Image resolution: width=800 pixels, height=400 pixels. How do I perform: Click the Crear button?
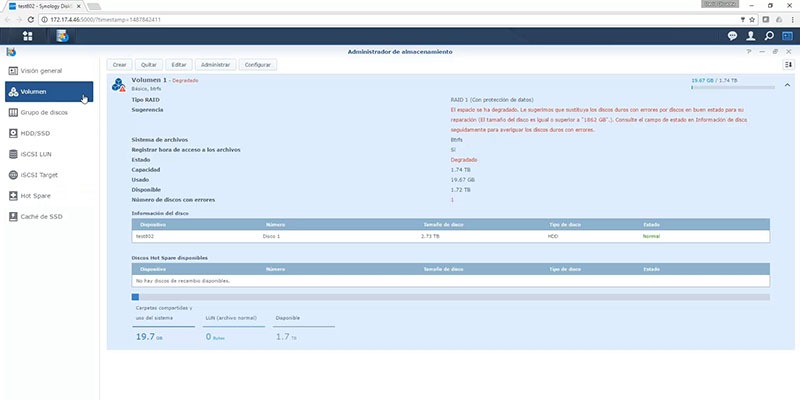119,65
